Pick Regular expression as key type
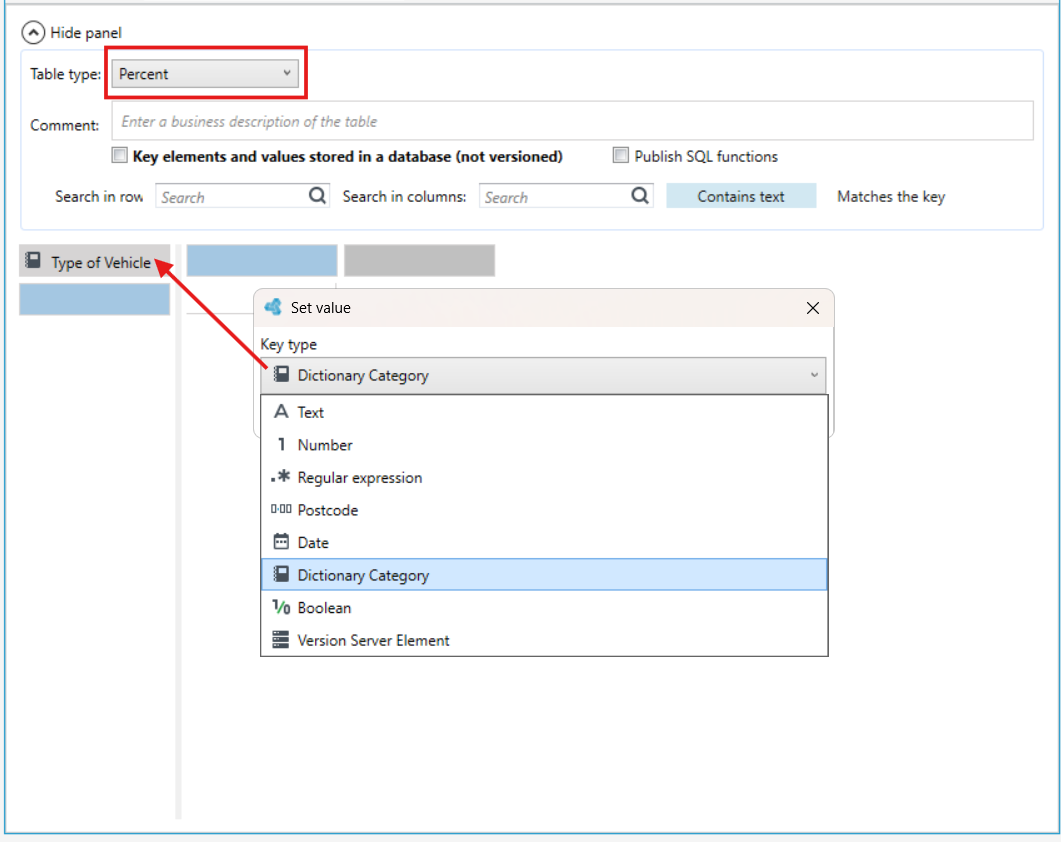Screen dimensions: 1061x842 click(x=544, y=477)
